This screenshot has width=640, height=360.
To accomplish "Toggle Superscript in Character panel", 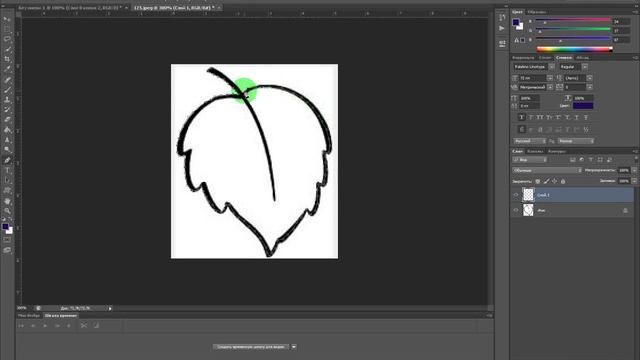I will [x=558, y=117].
